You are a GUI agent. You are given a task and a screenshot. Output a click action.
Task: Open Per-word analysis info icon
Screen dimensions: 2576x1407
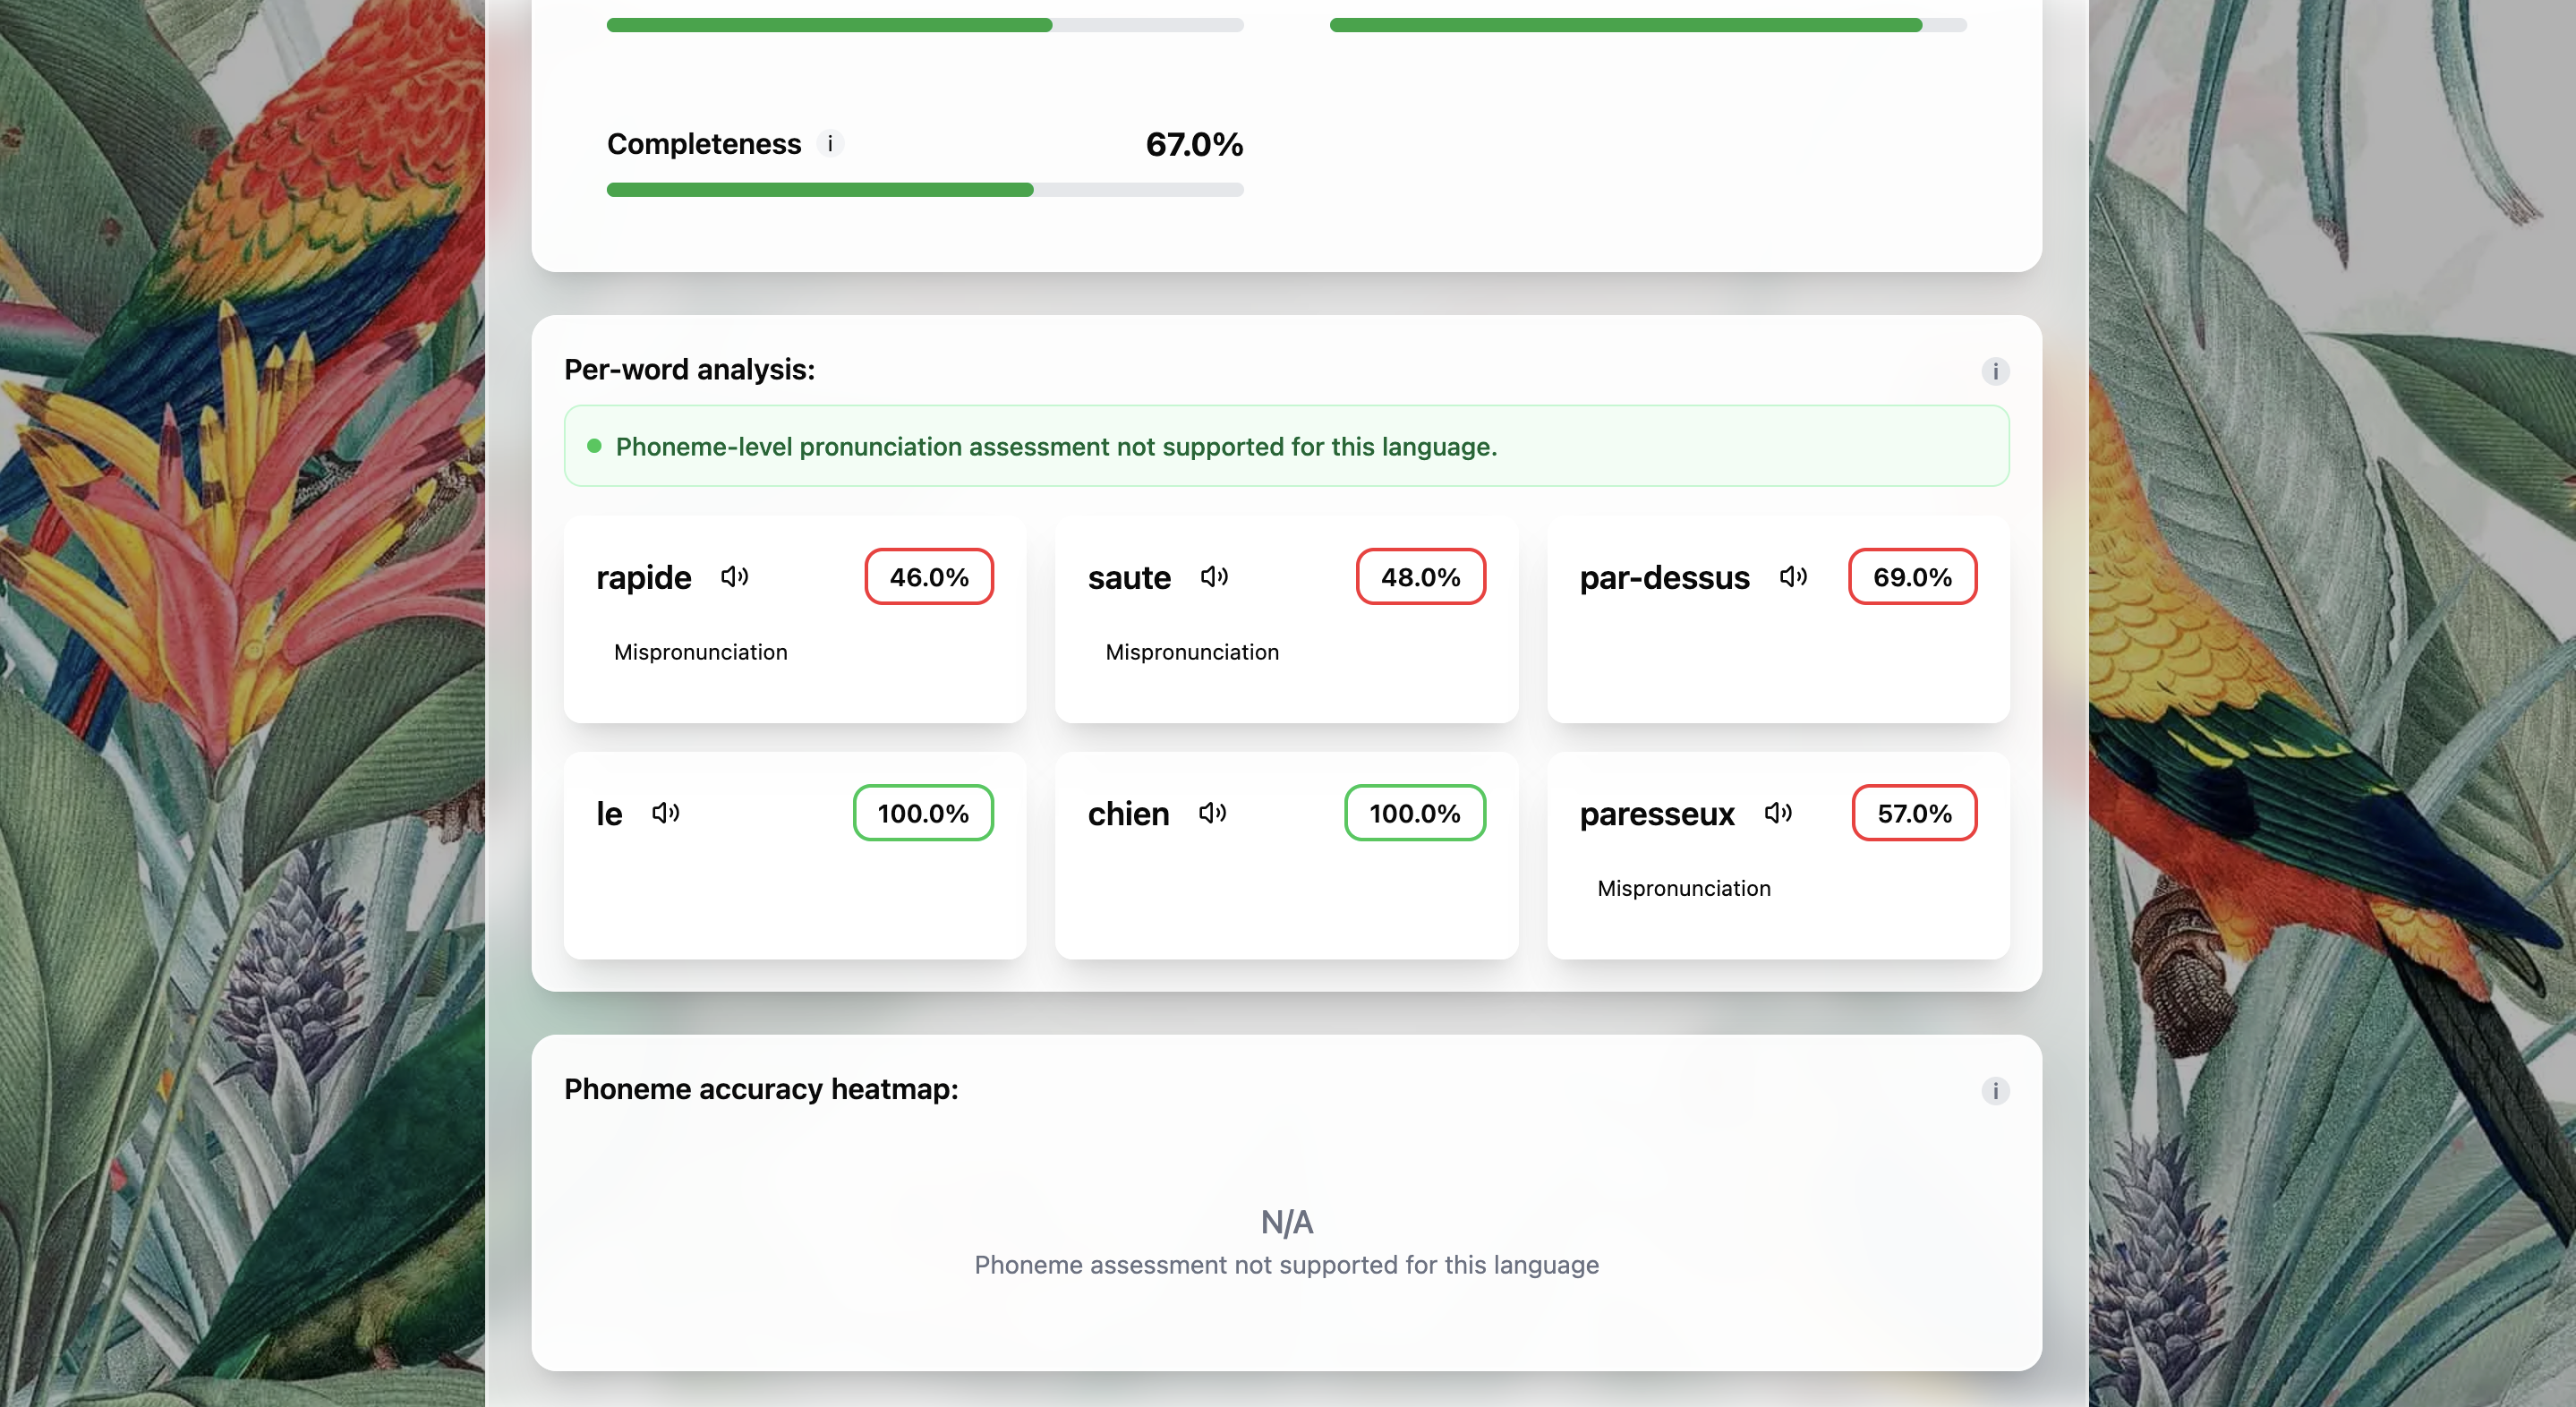click(x=1995, y=371)
